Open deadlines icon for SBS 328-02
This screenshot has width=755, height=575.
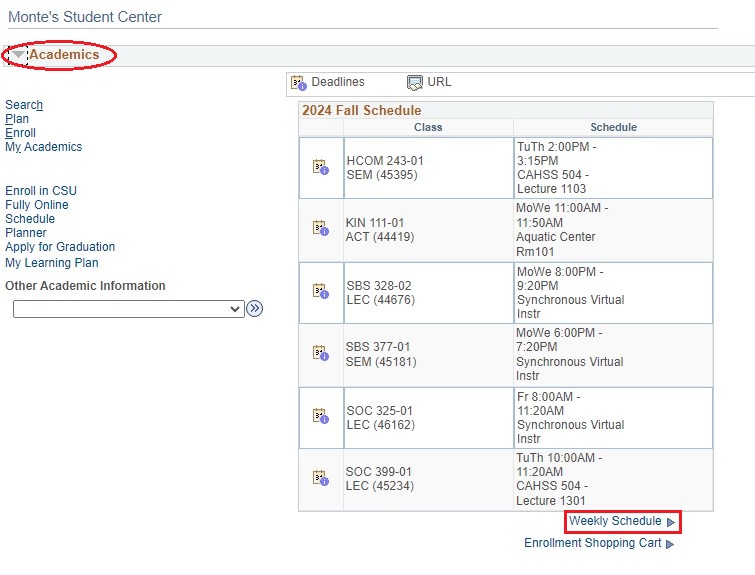tap(320, 291)
